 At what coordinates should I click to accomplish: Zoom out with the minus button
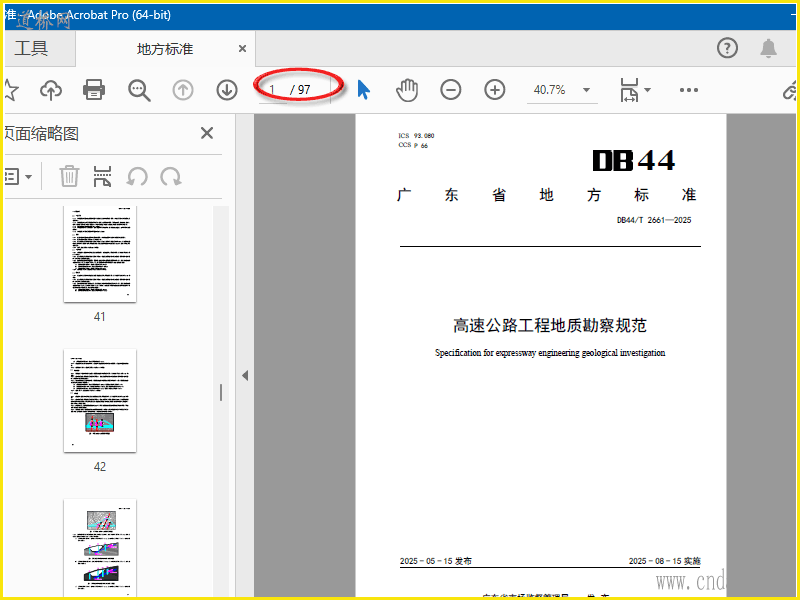coord(451,90)
